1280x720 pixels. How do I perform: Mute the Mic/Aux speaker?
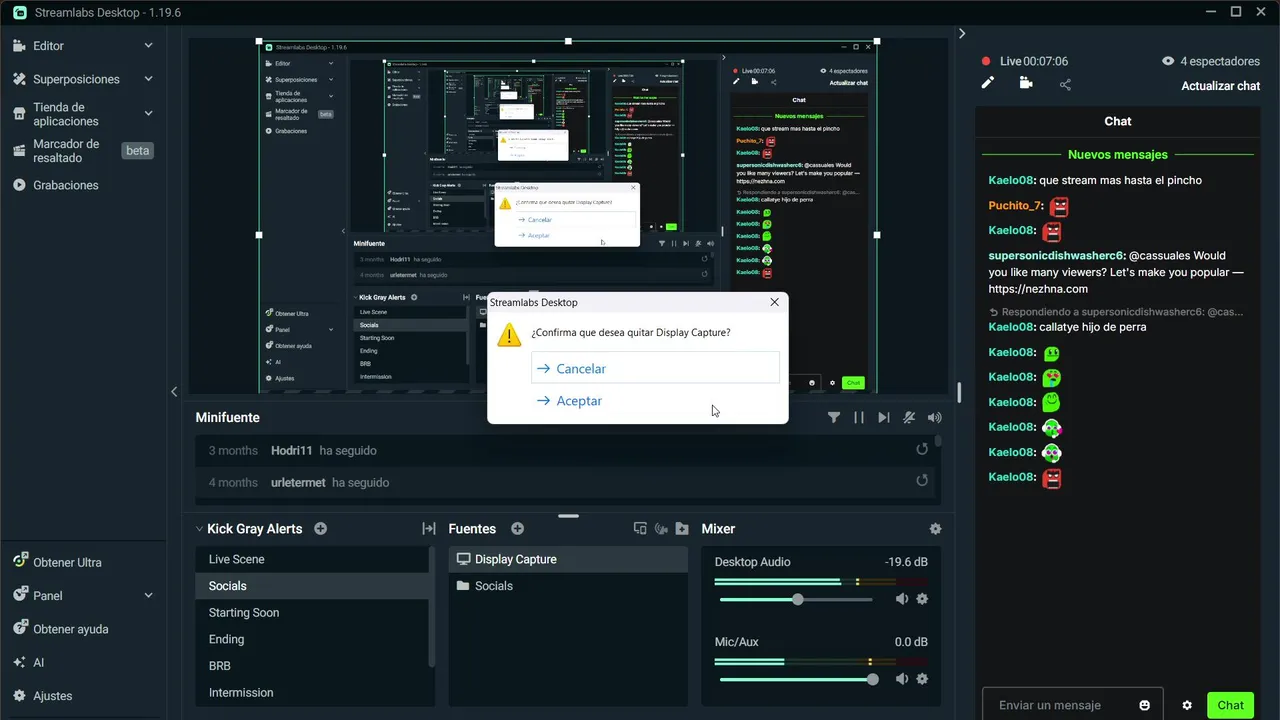[902, 679]
